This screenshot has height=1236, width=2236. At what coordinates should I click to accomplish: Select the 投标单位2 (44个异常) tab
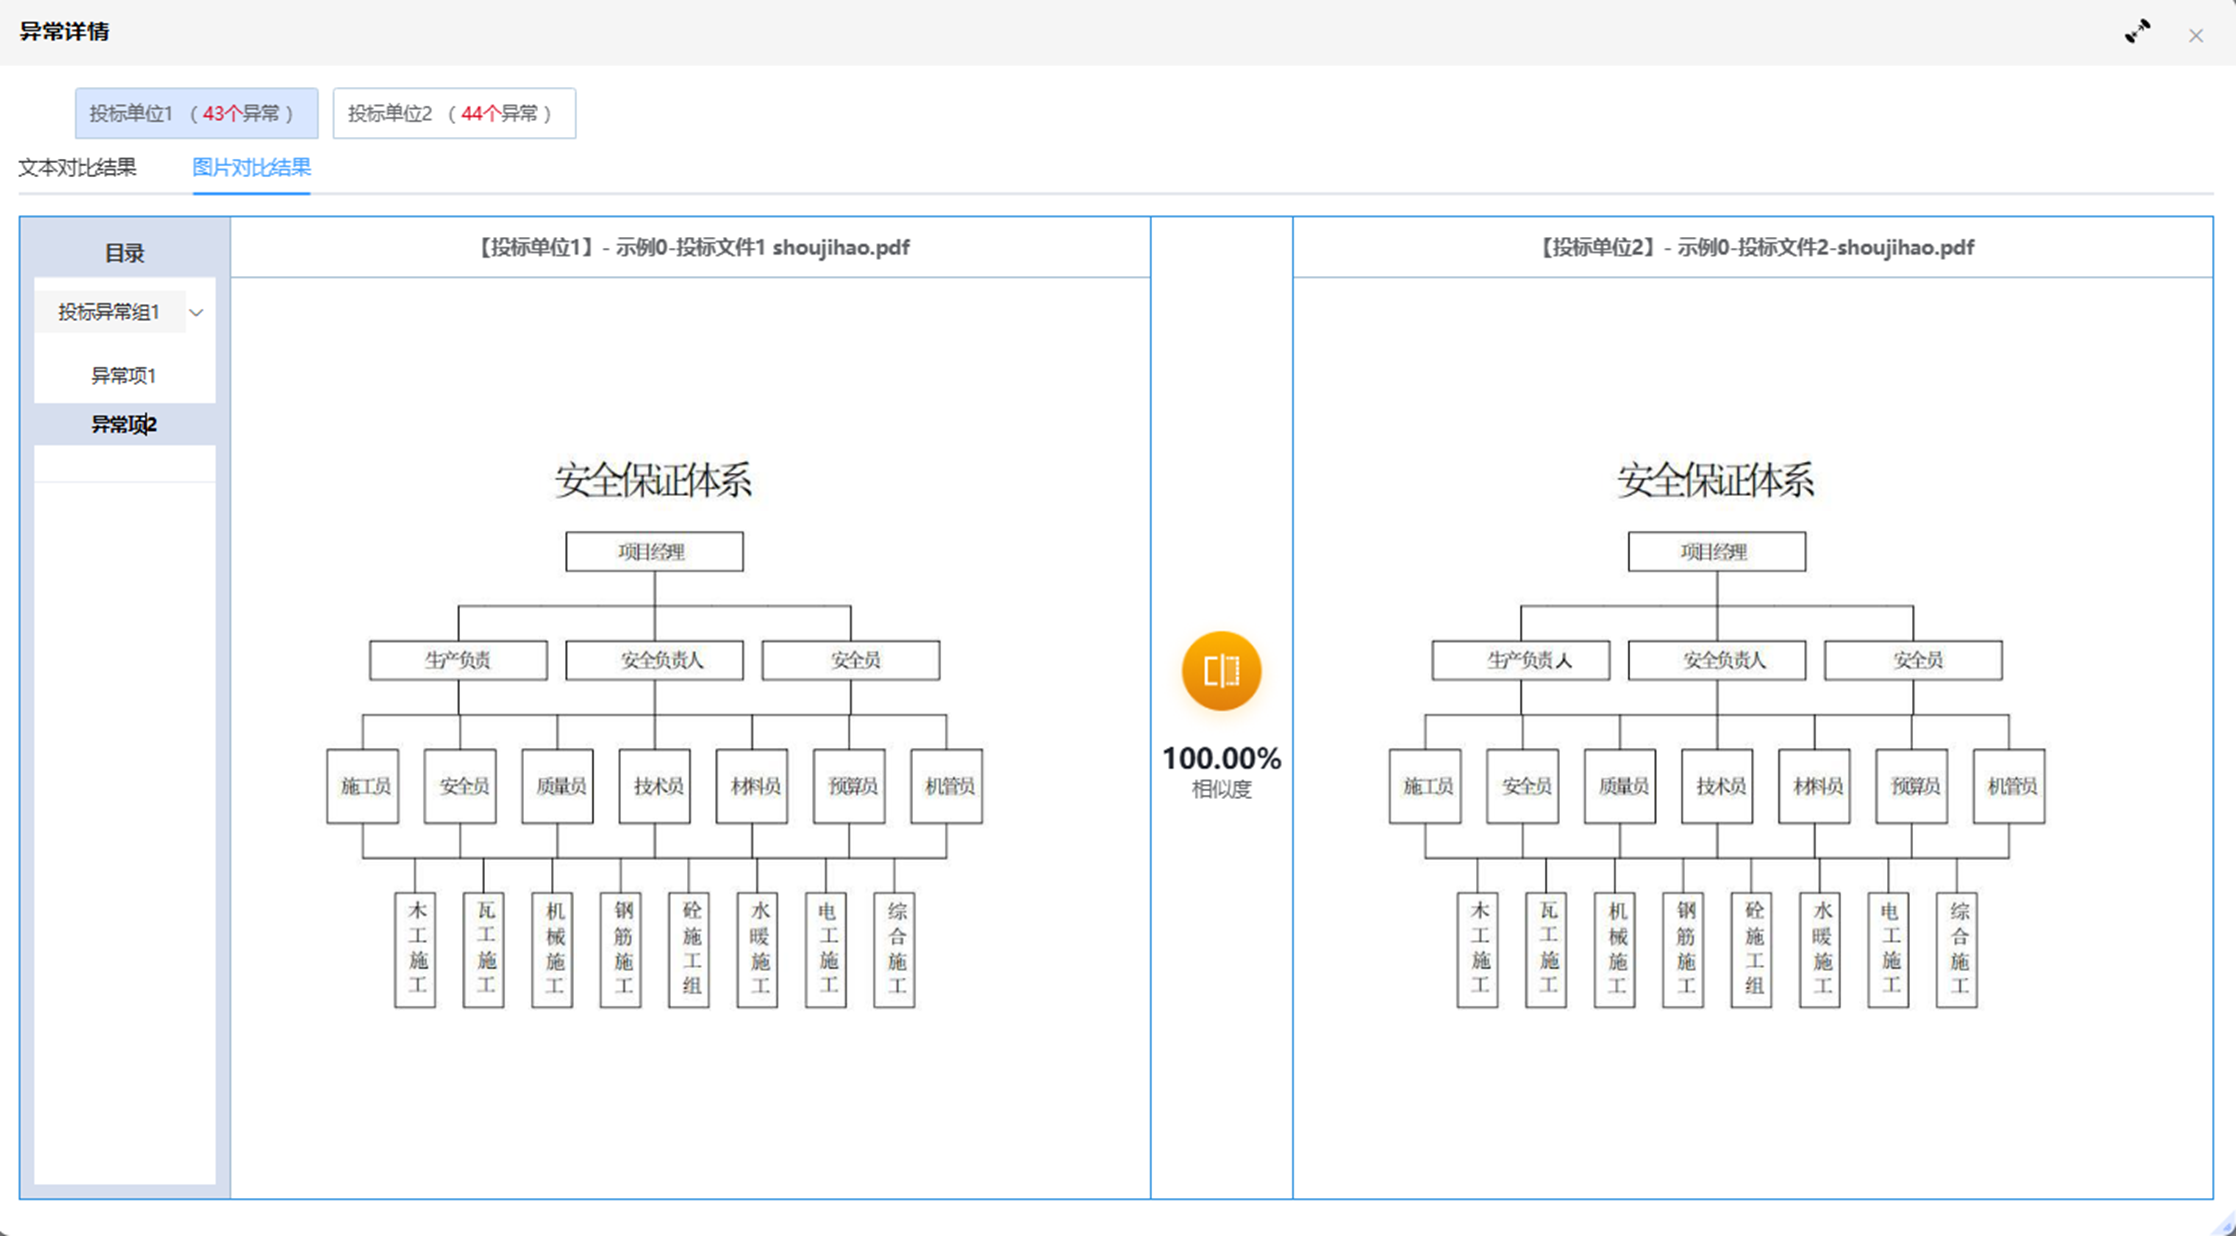point(454,113)
